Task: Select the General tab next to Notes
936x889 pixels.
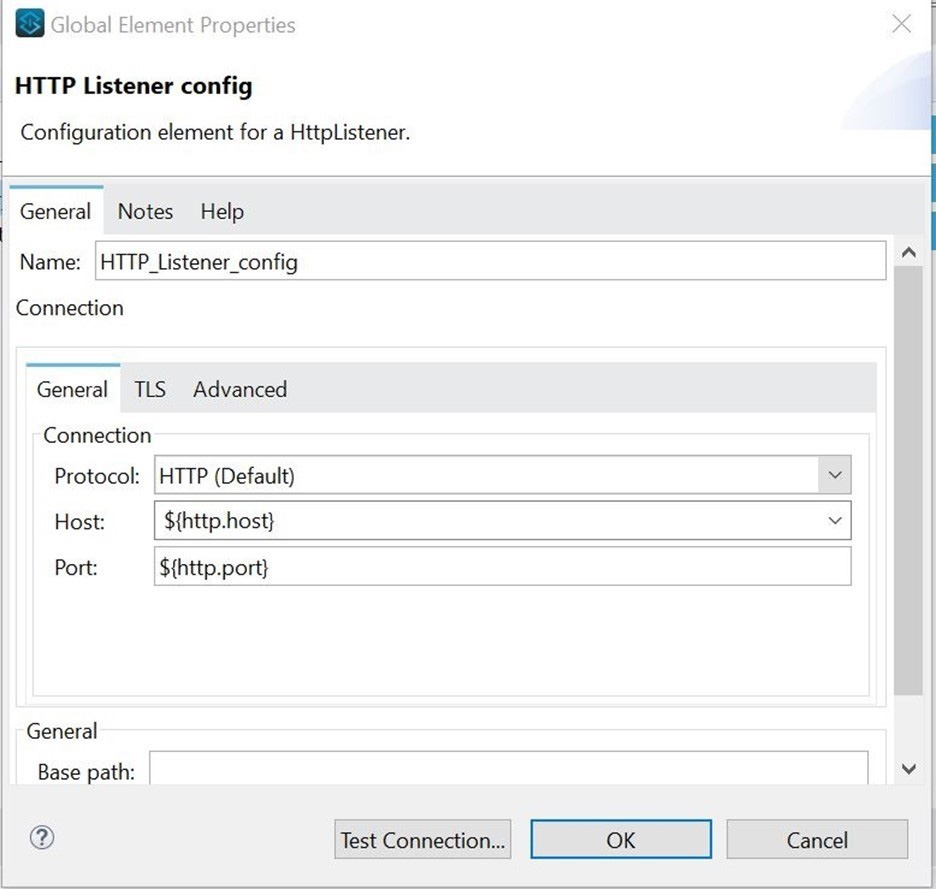Action: (x=56, y=211)
